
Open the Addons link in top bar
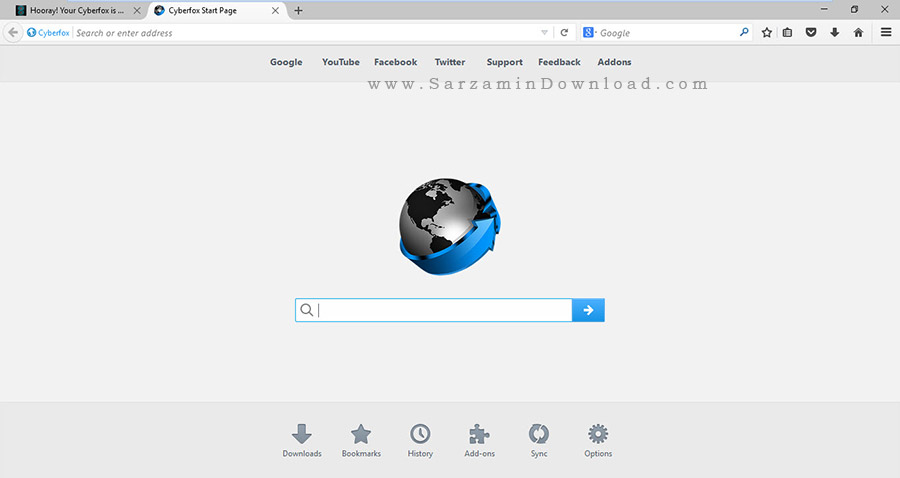614,62
